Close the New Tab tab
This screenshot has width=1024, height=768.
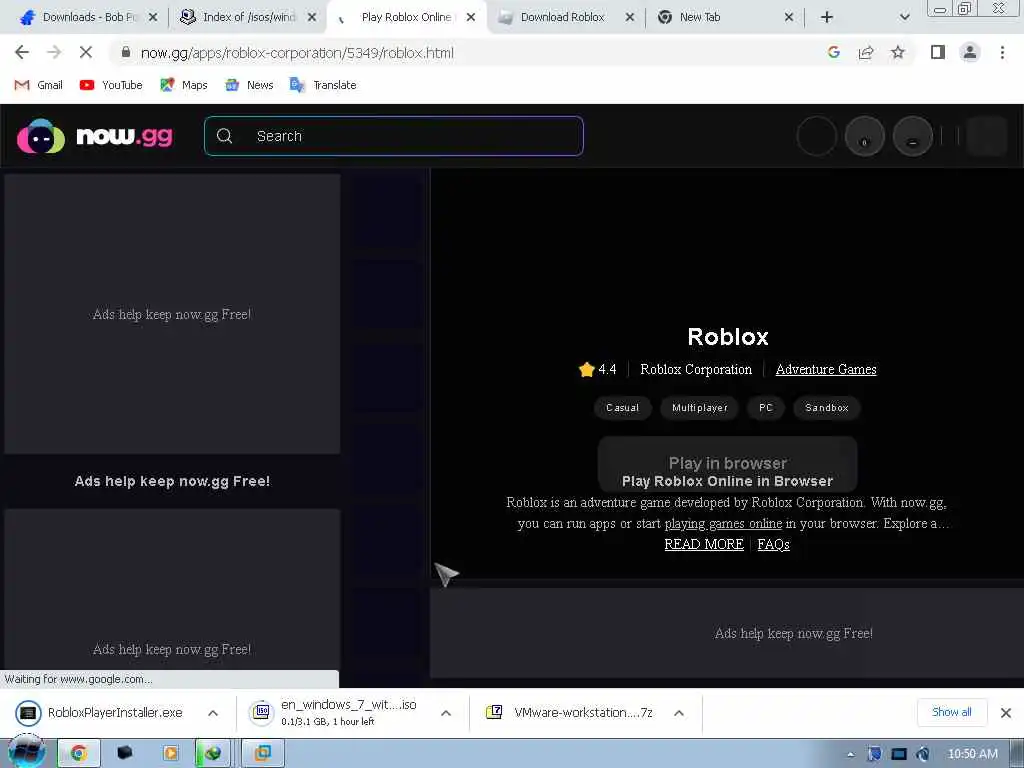click(x=789, y=17)
